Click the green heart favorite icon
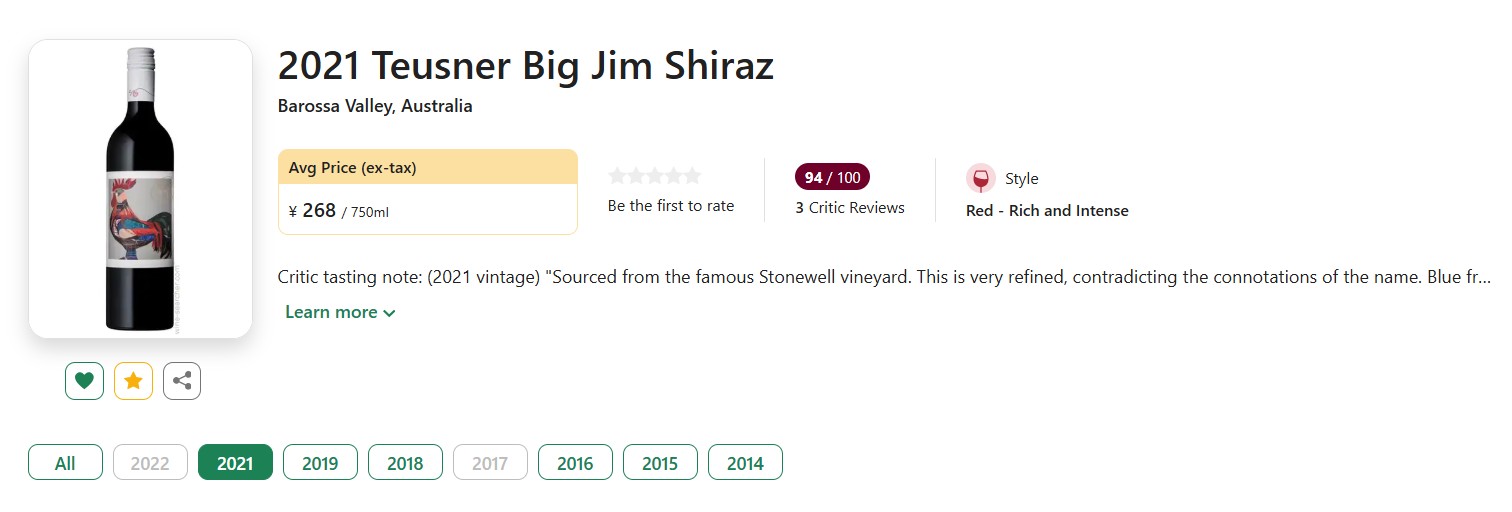 coord(84,381)
